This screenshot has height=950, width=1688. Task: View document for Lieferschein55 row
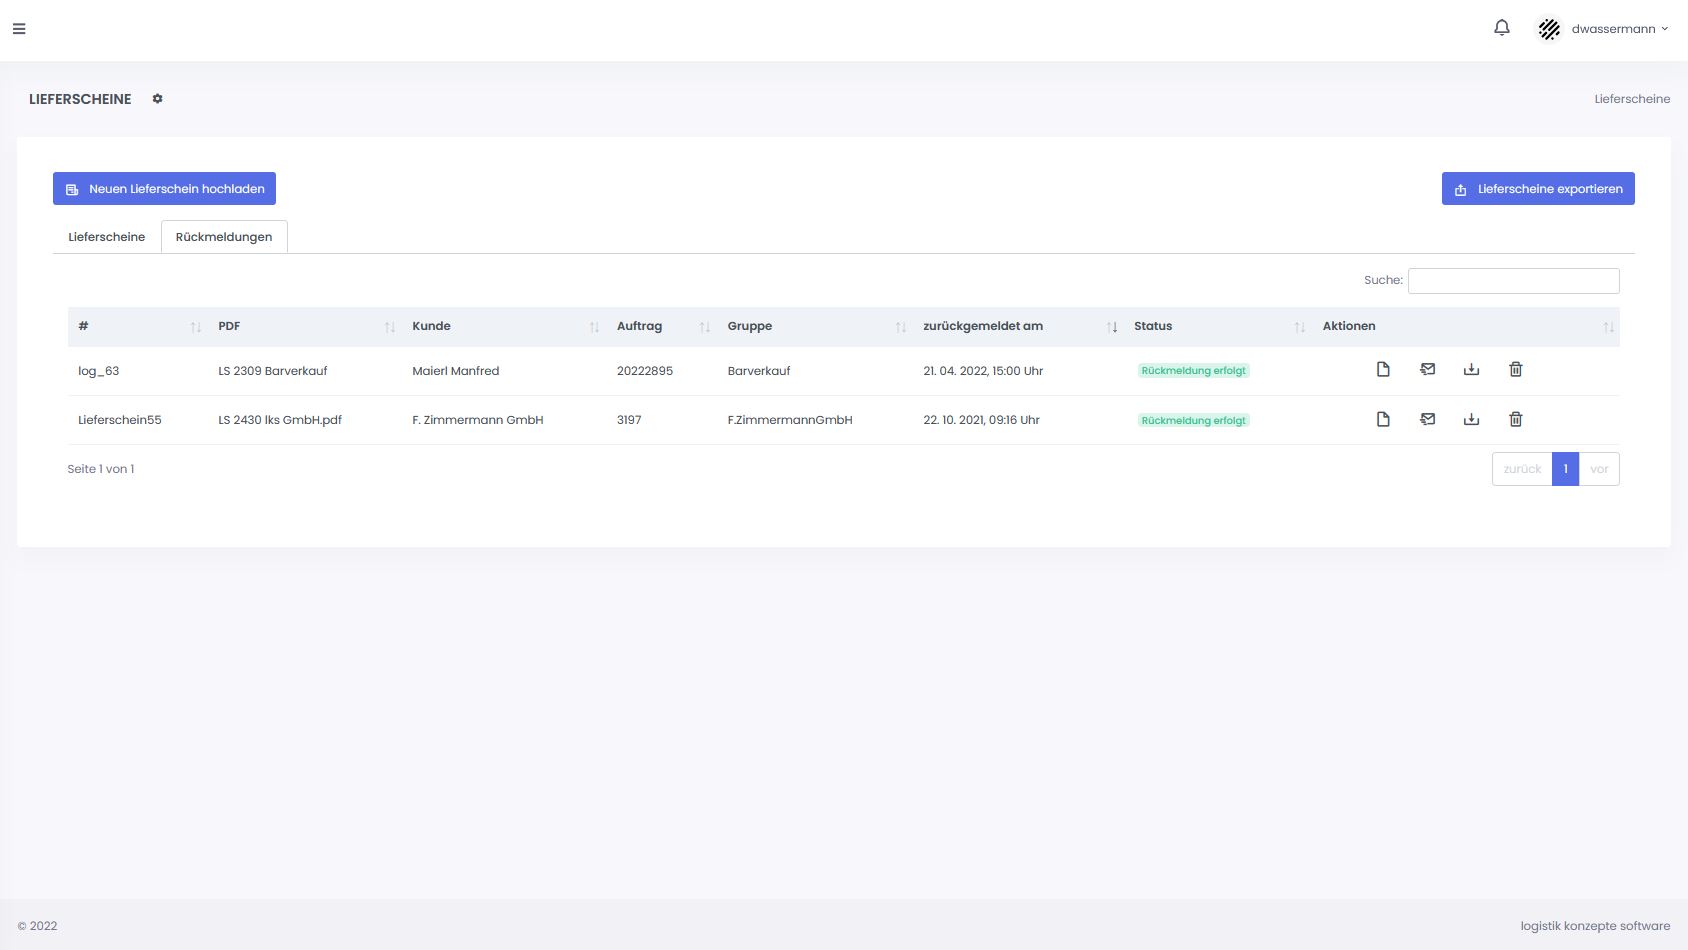(x=1383, y=420)
